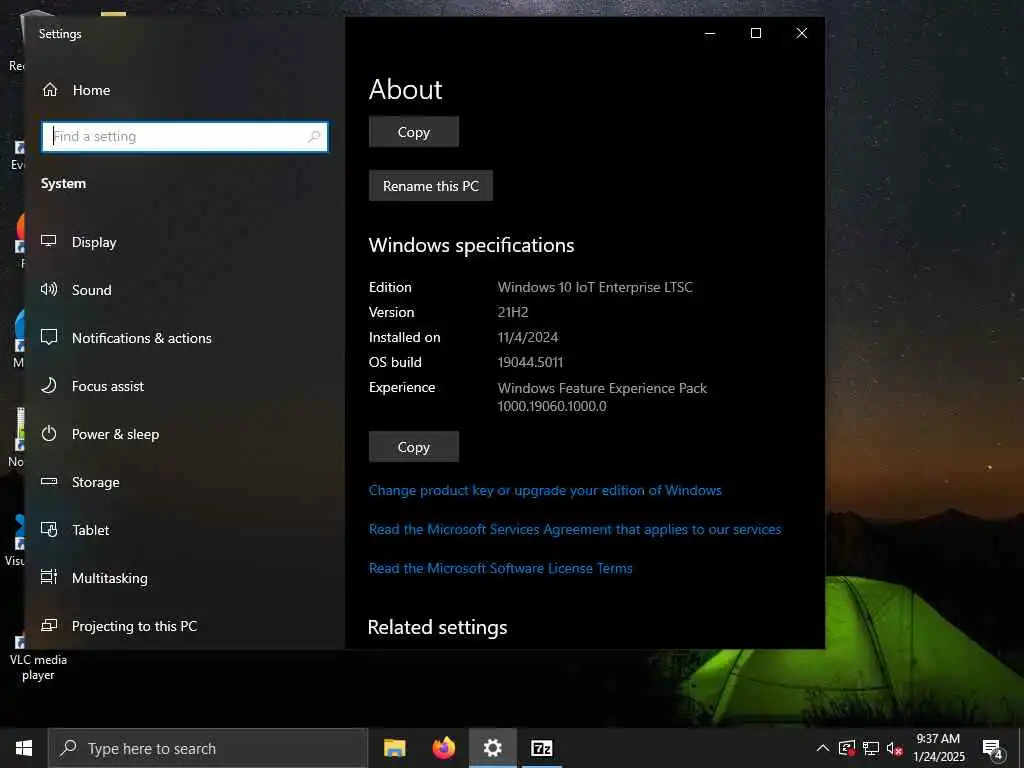Copy the Windows specifications
The image size is (1024, 768).
point(413,447)
